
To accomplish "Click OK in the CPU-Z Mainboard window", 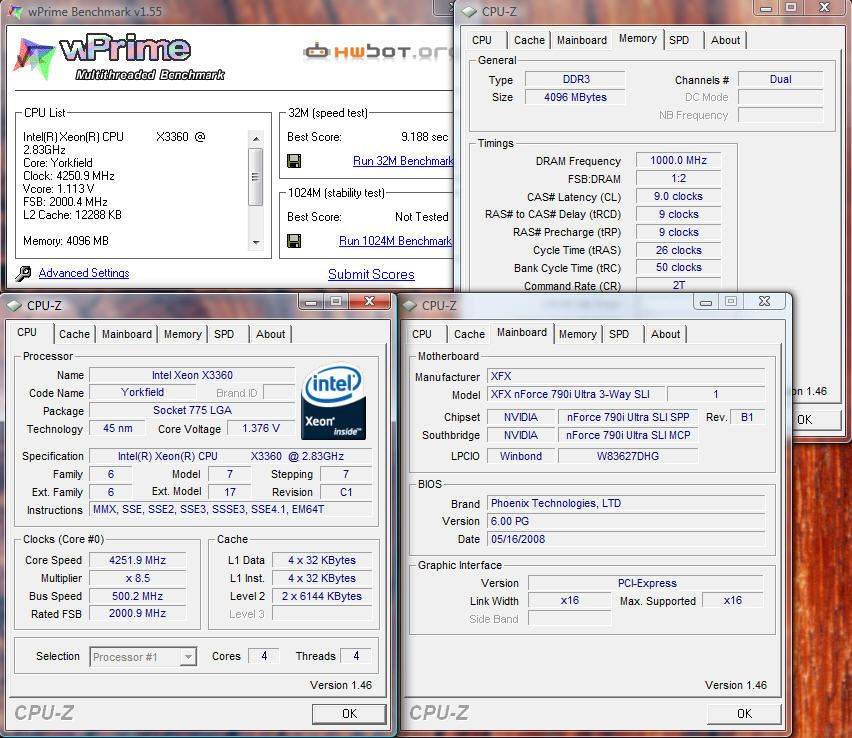I will [744, 714].
